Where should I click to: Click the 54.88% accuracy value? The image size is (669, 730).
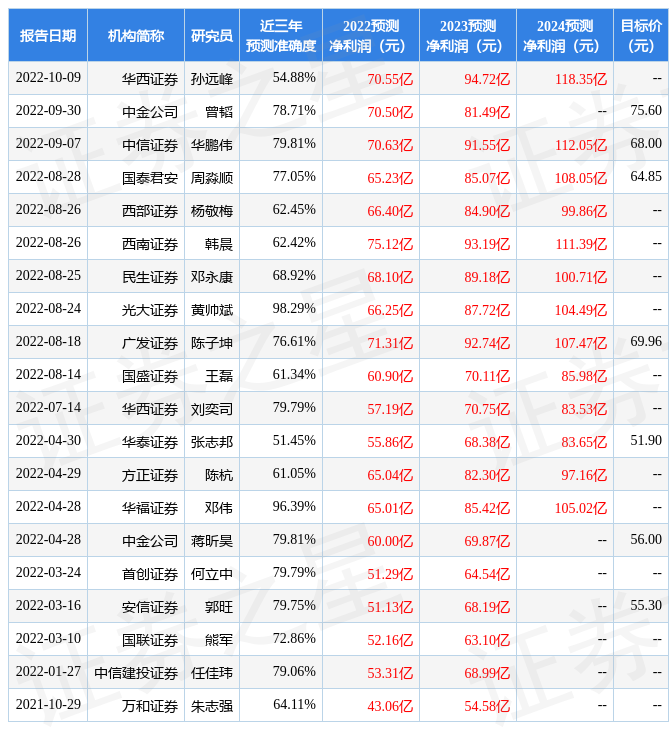pos(294,78)
